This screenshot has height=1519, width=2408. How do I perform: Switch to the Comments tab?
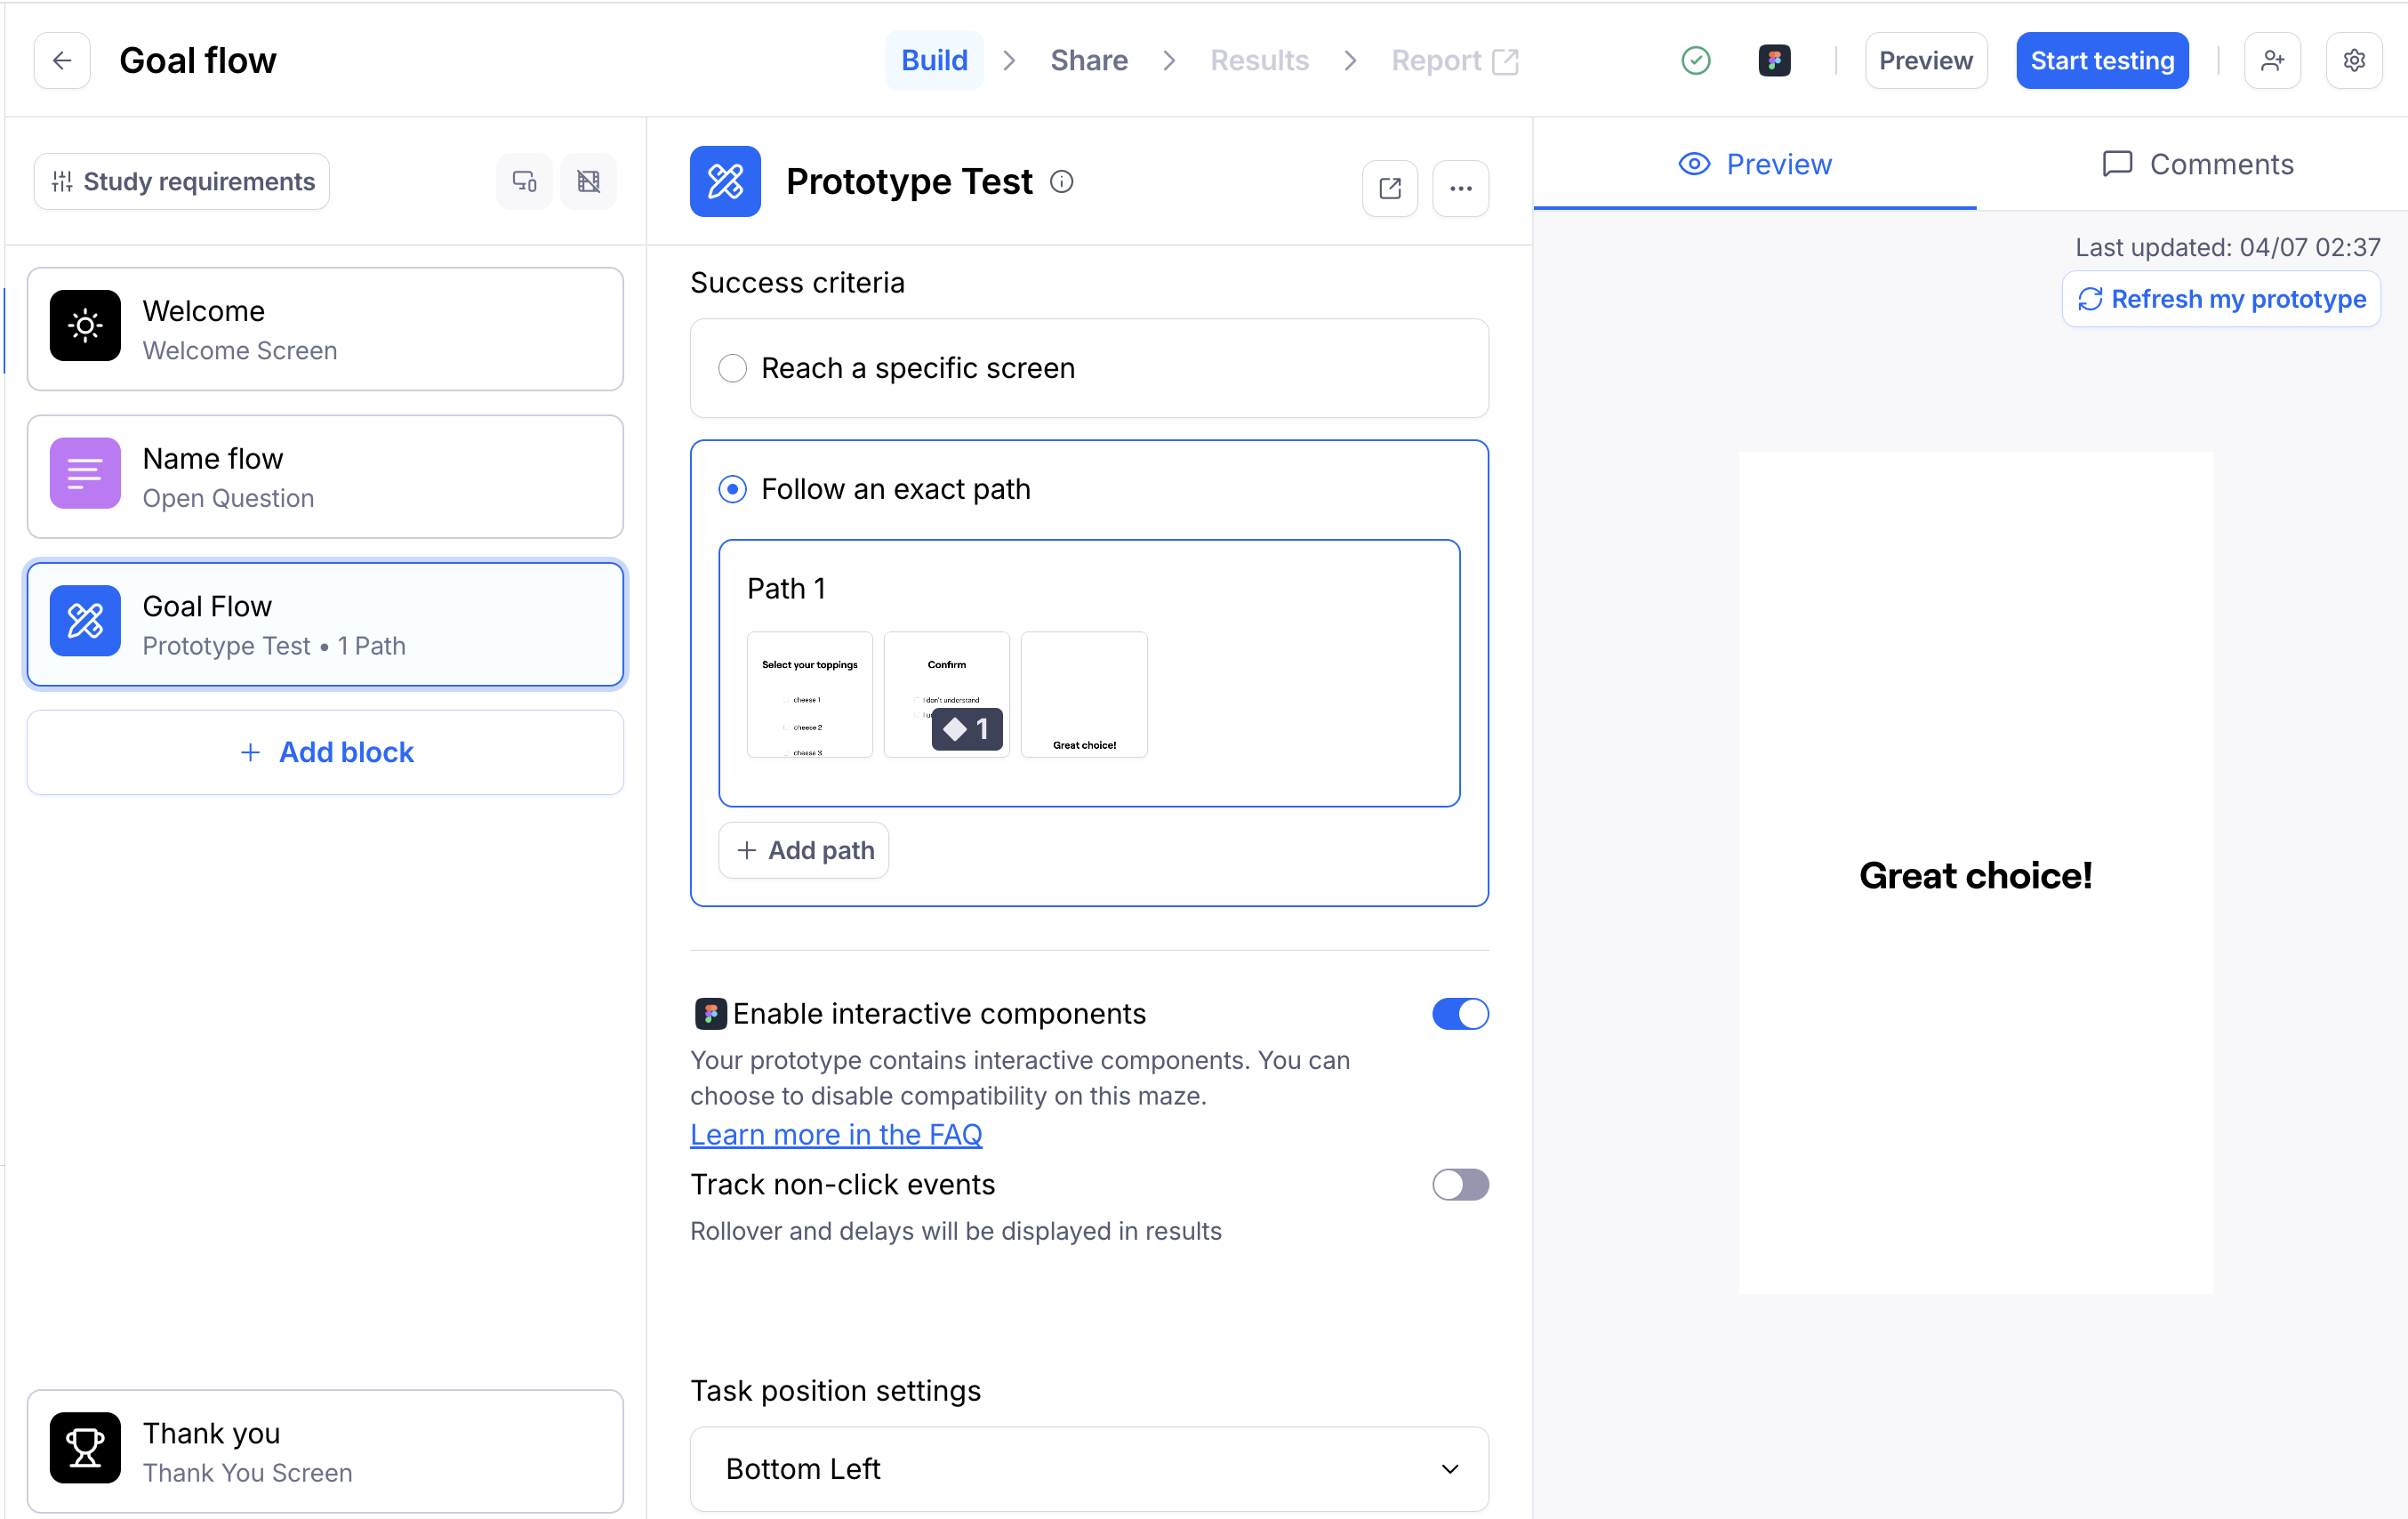pos(2197,164)
